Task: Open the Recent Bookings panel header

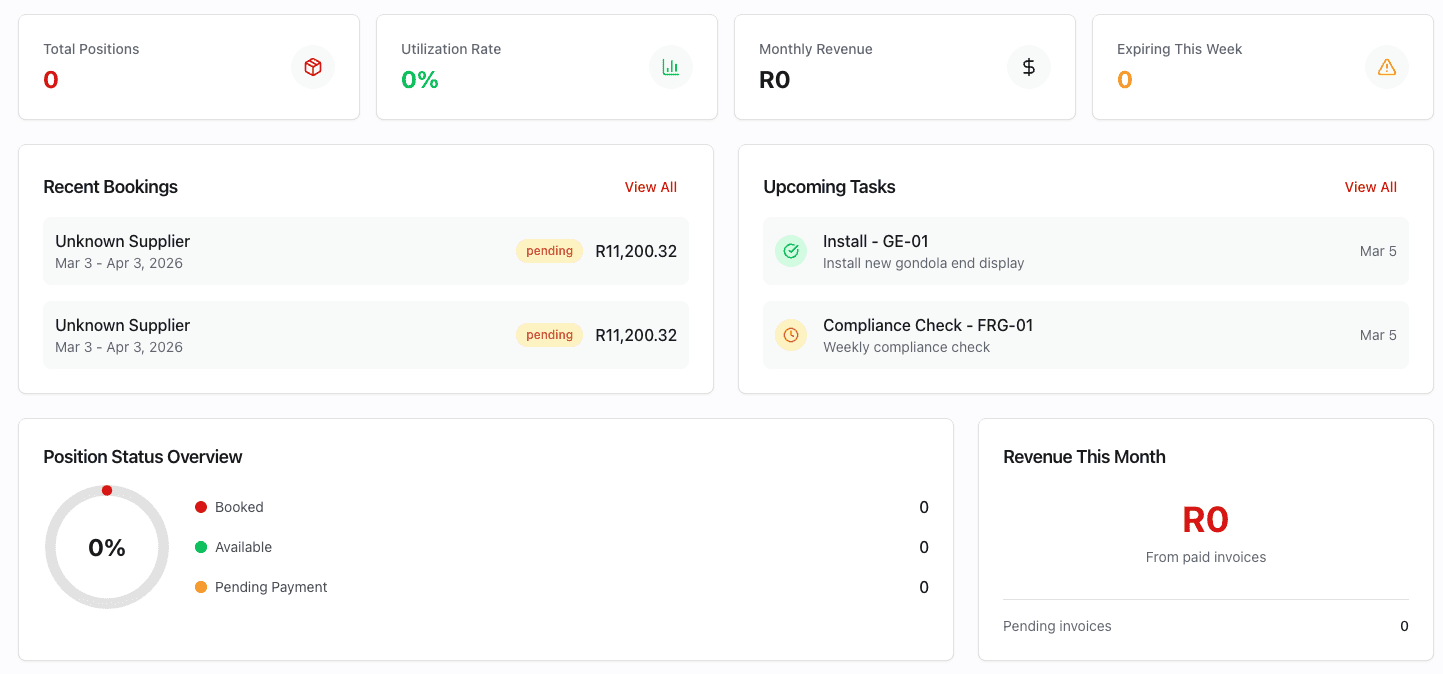Action: [110, 187]
